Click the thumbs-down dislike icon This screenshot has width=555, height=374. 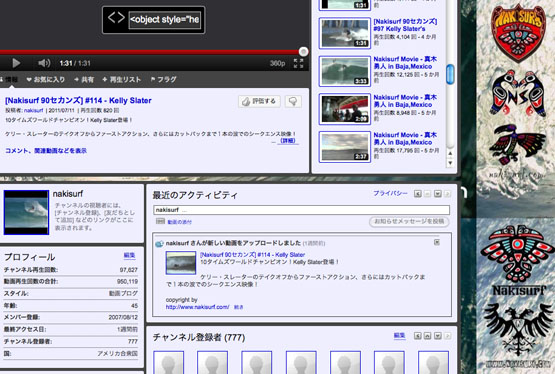click(x=293, y=102)
